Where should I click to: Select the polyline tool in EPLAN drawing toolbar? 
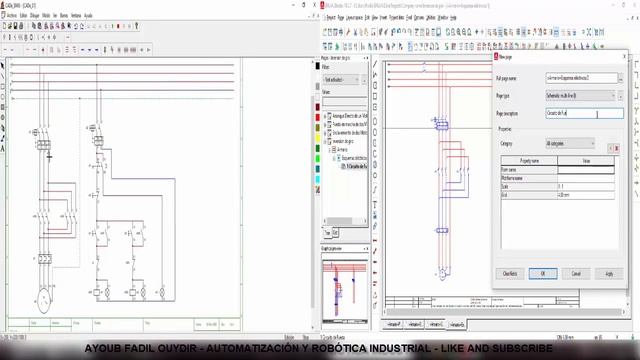click(x=375, y=75)
